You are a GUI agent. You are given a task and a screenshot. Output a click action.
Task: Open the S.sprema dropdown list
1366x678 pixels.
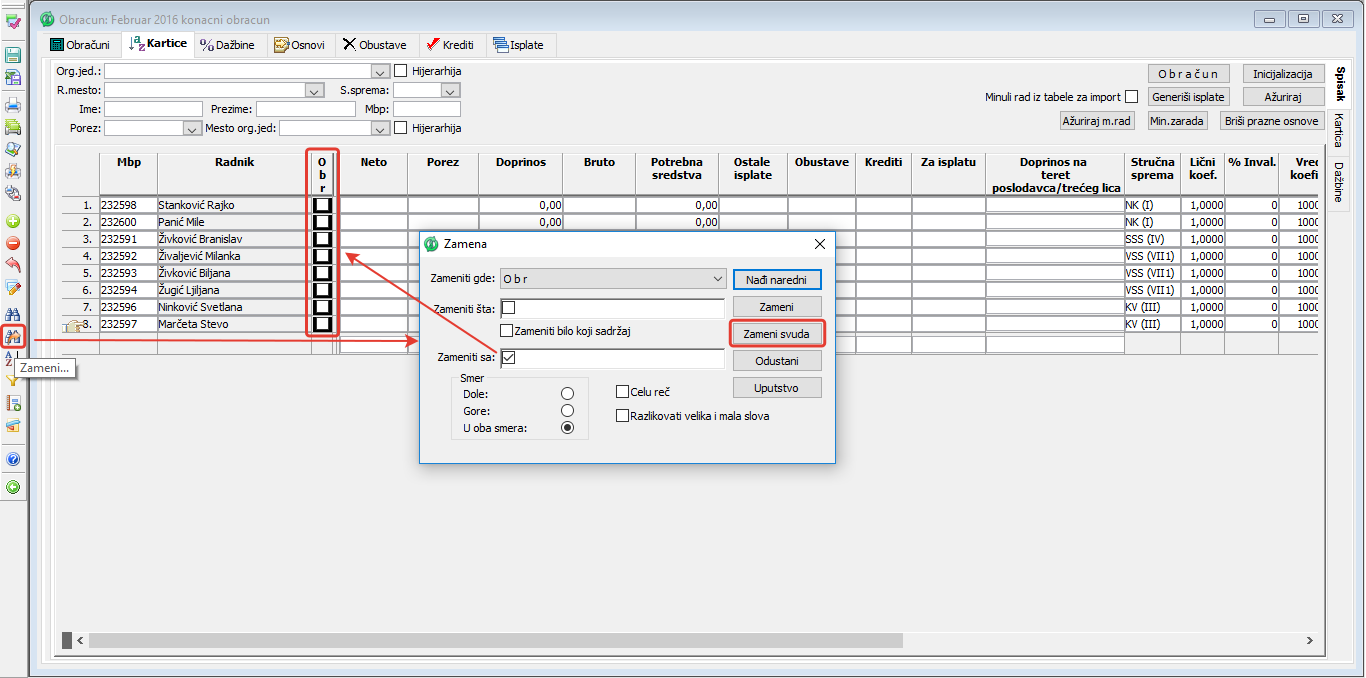click(450, 90)
